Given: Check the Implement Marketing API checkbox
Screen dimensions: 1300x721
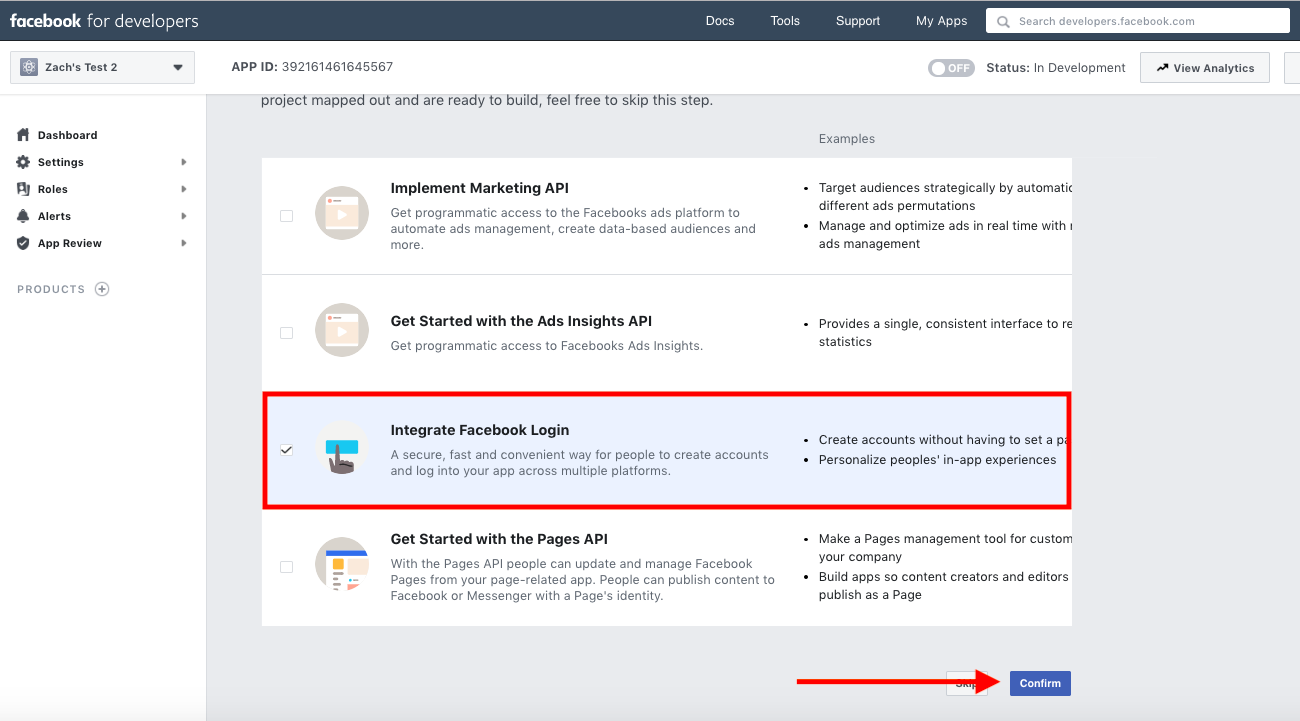Looking at the screenshot, I should pos(287,215).
